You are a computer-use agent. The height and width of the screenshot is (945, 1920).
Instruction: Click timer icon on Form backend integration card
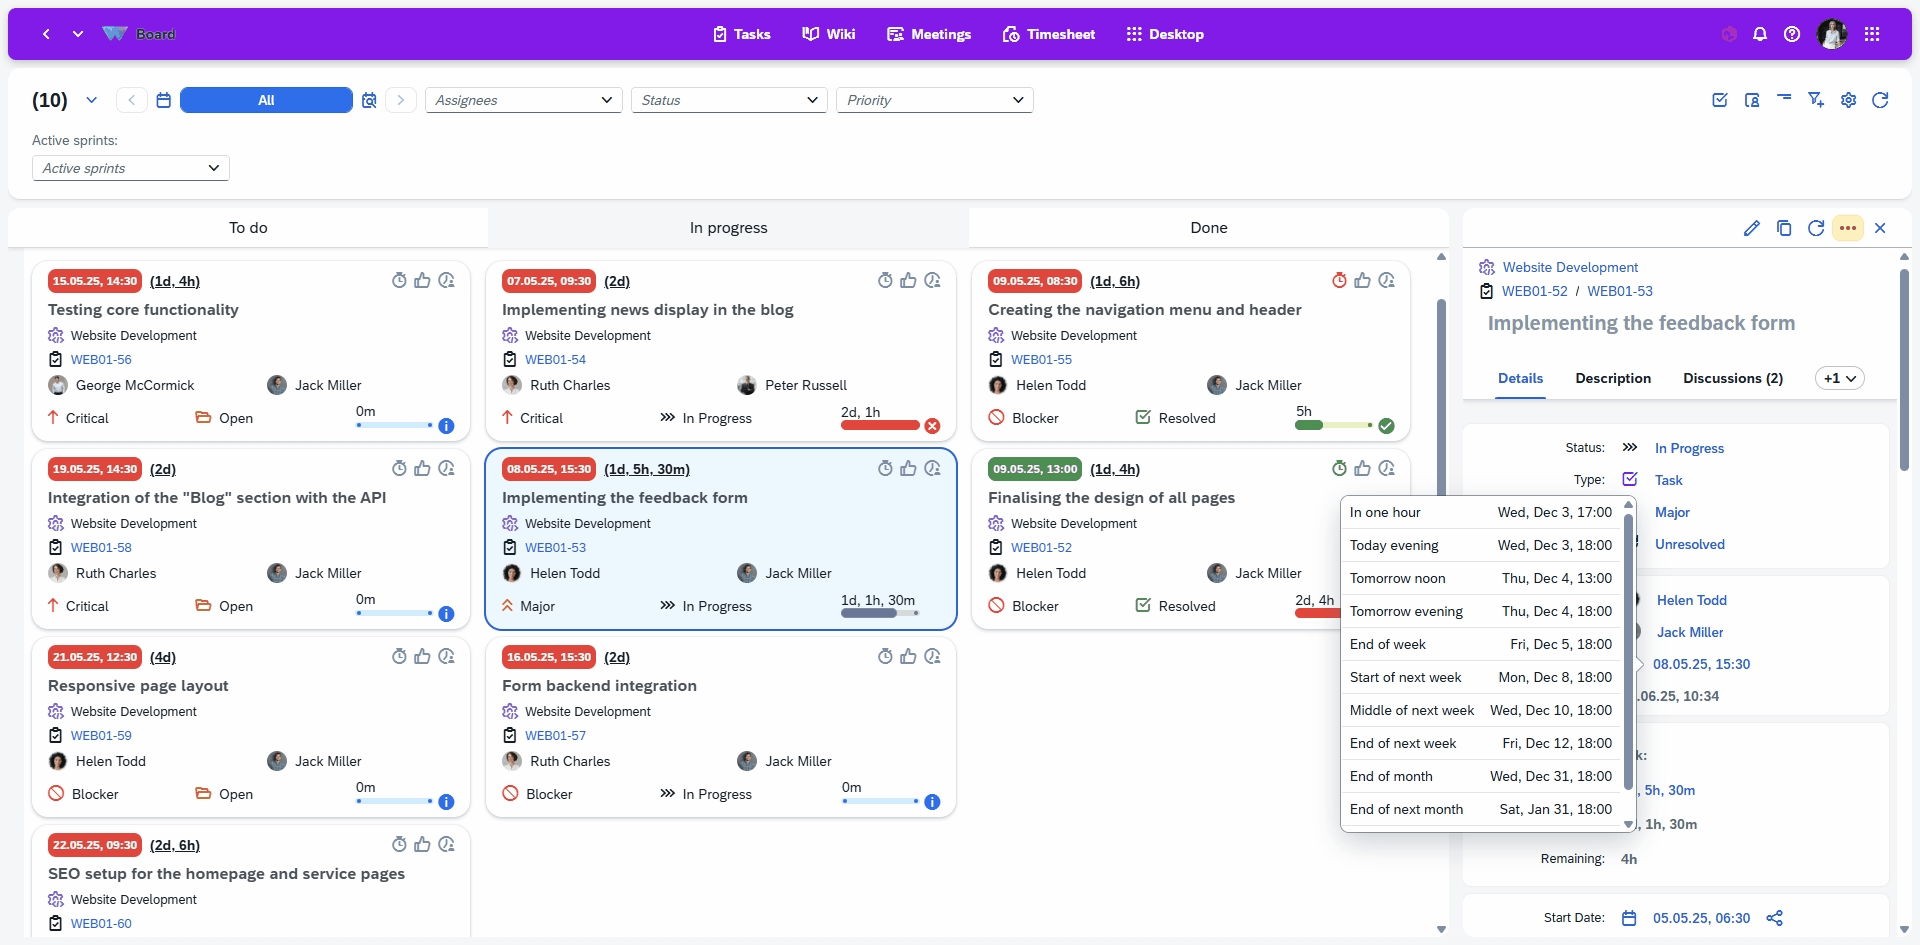(x=885, y=657)
